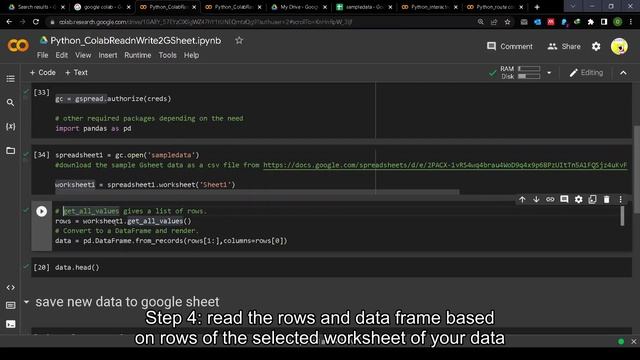Image resolution: width=640 pixels, height=360 pixels.
Task: Open more cell actions menu
Action: pyautogui.click(x=620, y=199)
